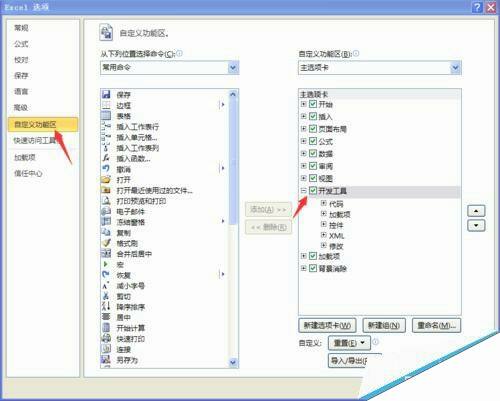Click the 格式刷 format painter icon
This screenshot has height=401, width=500.
[106, 243]
